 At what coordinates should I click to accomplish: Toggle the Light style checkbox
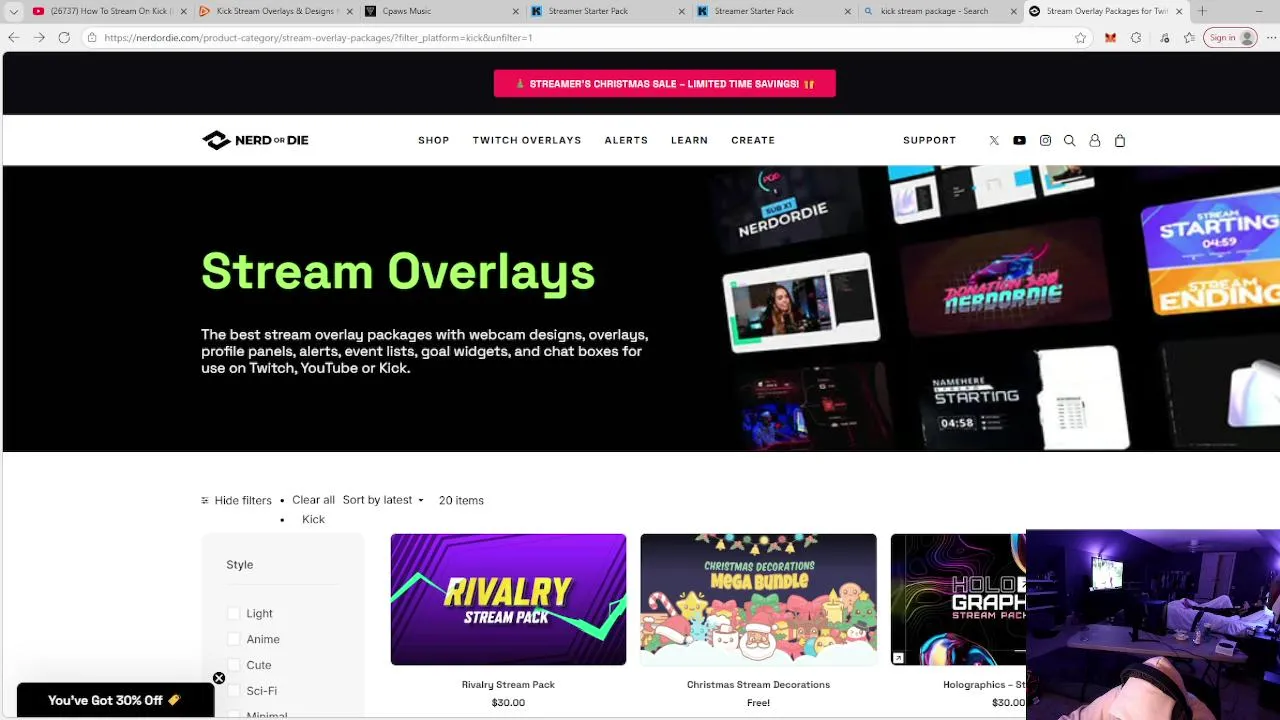click(234, 613)
